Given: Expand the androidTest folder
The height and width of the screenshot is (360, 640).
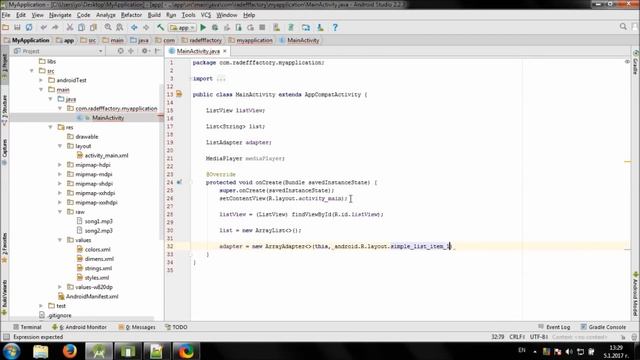Looking at the screenshot, I should pos(41,80).
